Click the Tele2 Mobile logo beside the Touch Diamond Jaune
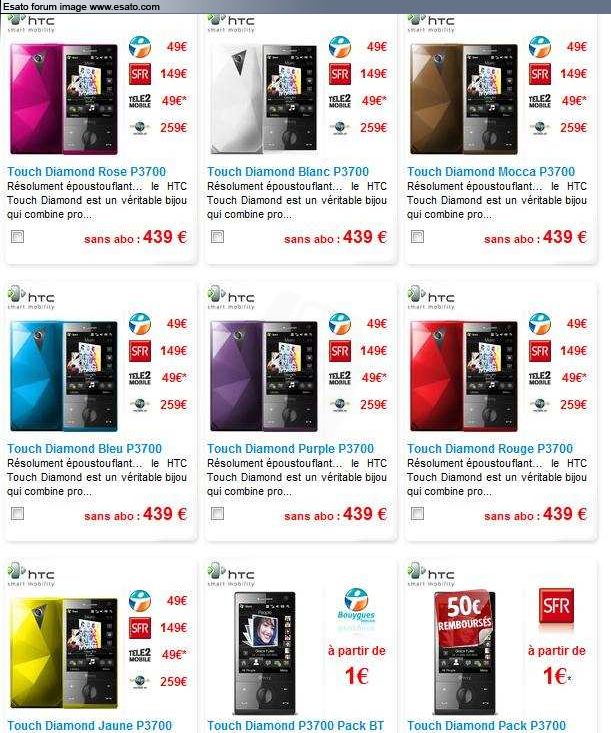This screenshot has width=611, height=733. point(140,655)
